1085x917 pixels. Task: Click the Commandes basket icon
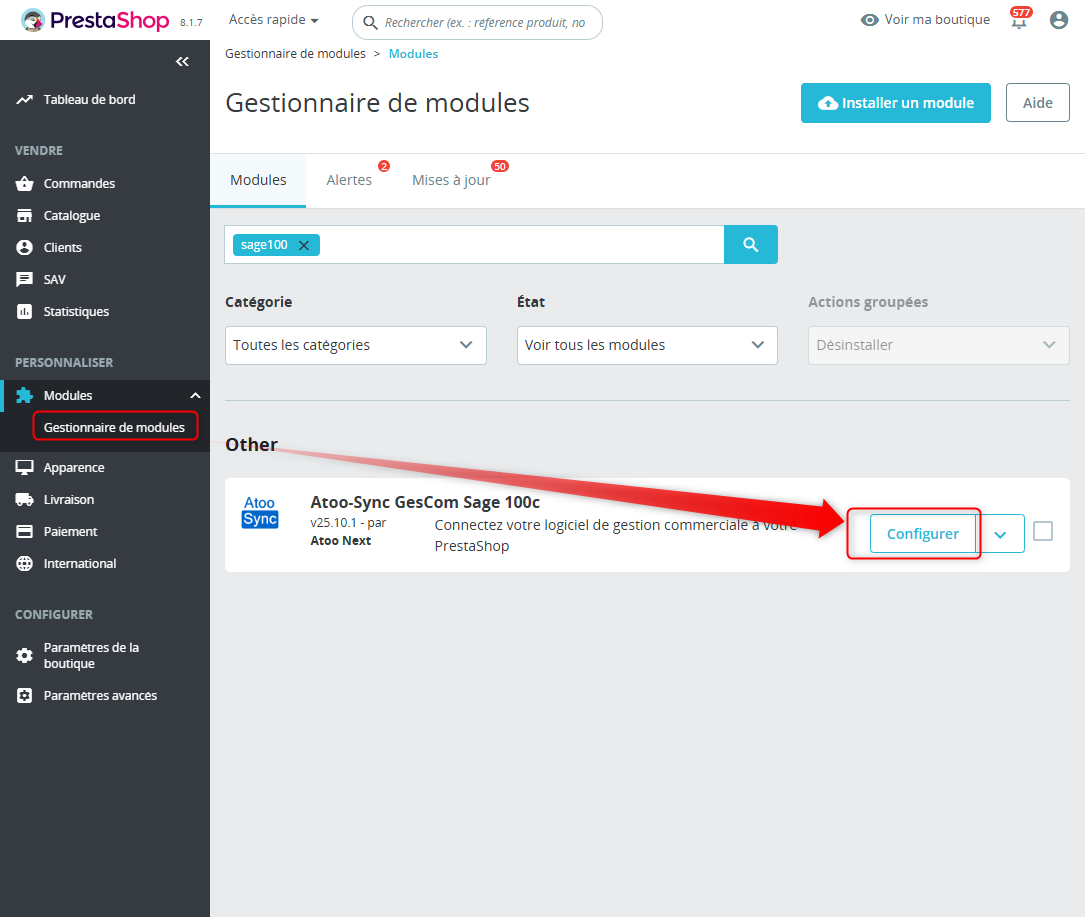(24, 183)
